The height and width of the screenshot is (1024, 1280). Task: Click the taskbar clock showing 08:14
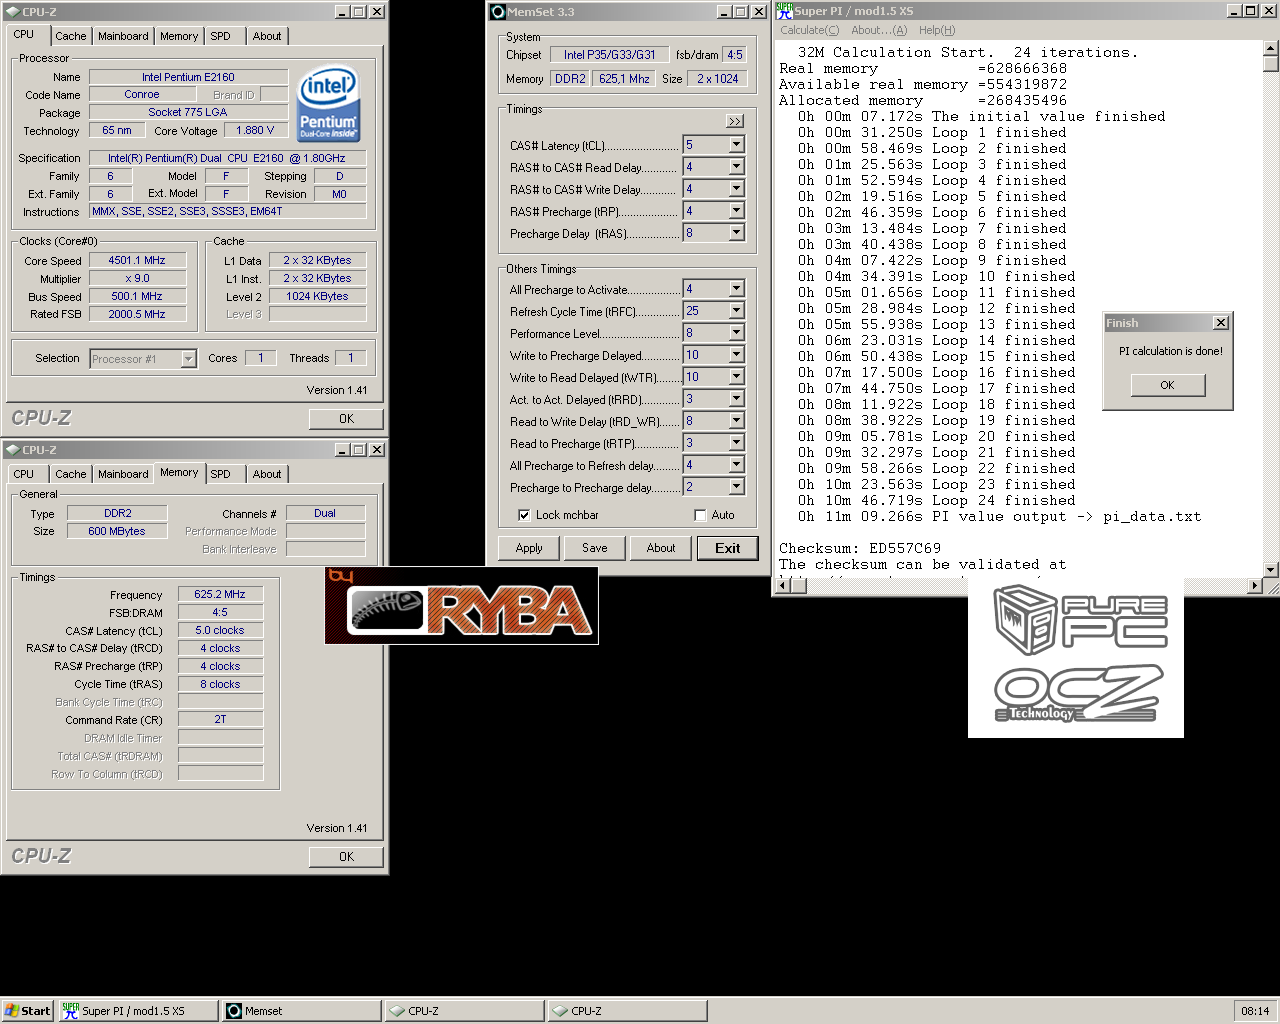[x=1255, y=1011]
